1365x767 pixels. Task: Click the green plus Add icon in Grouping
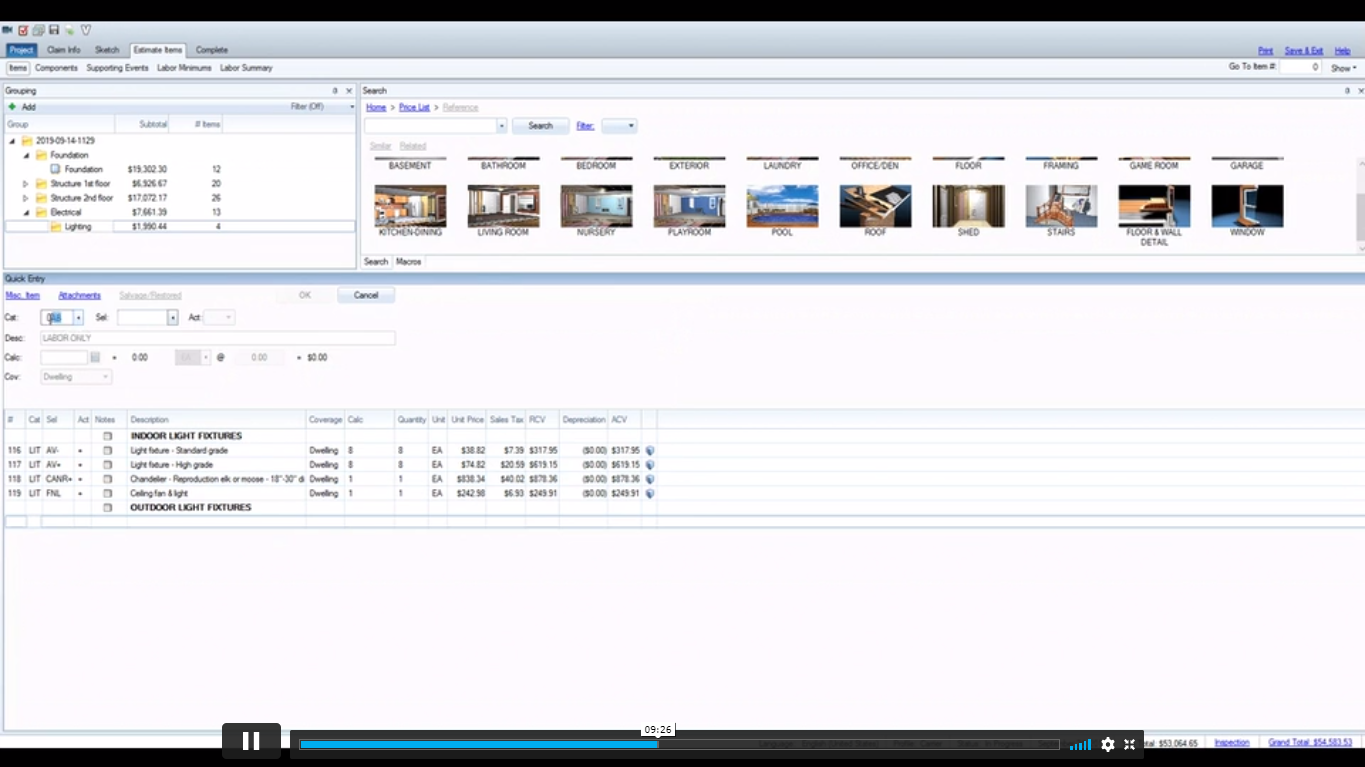tap(12, 107)
